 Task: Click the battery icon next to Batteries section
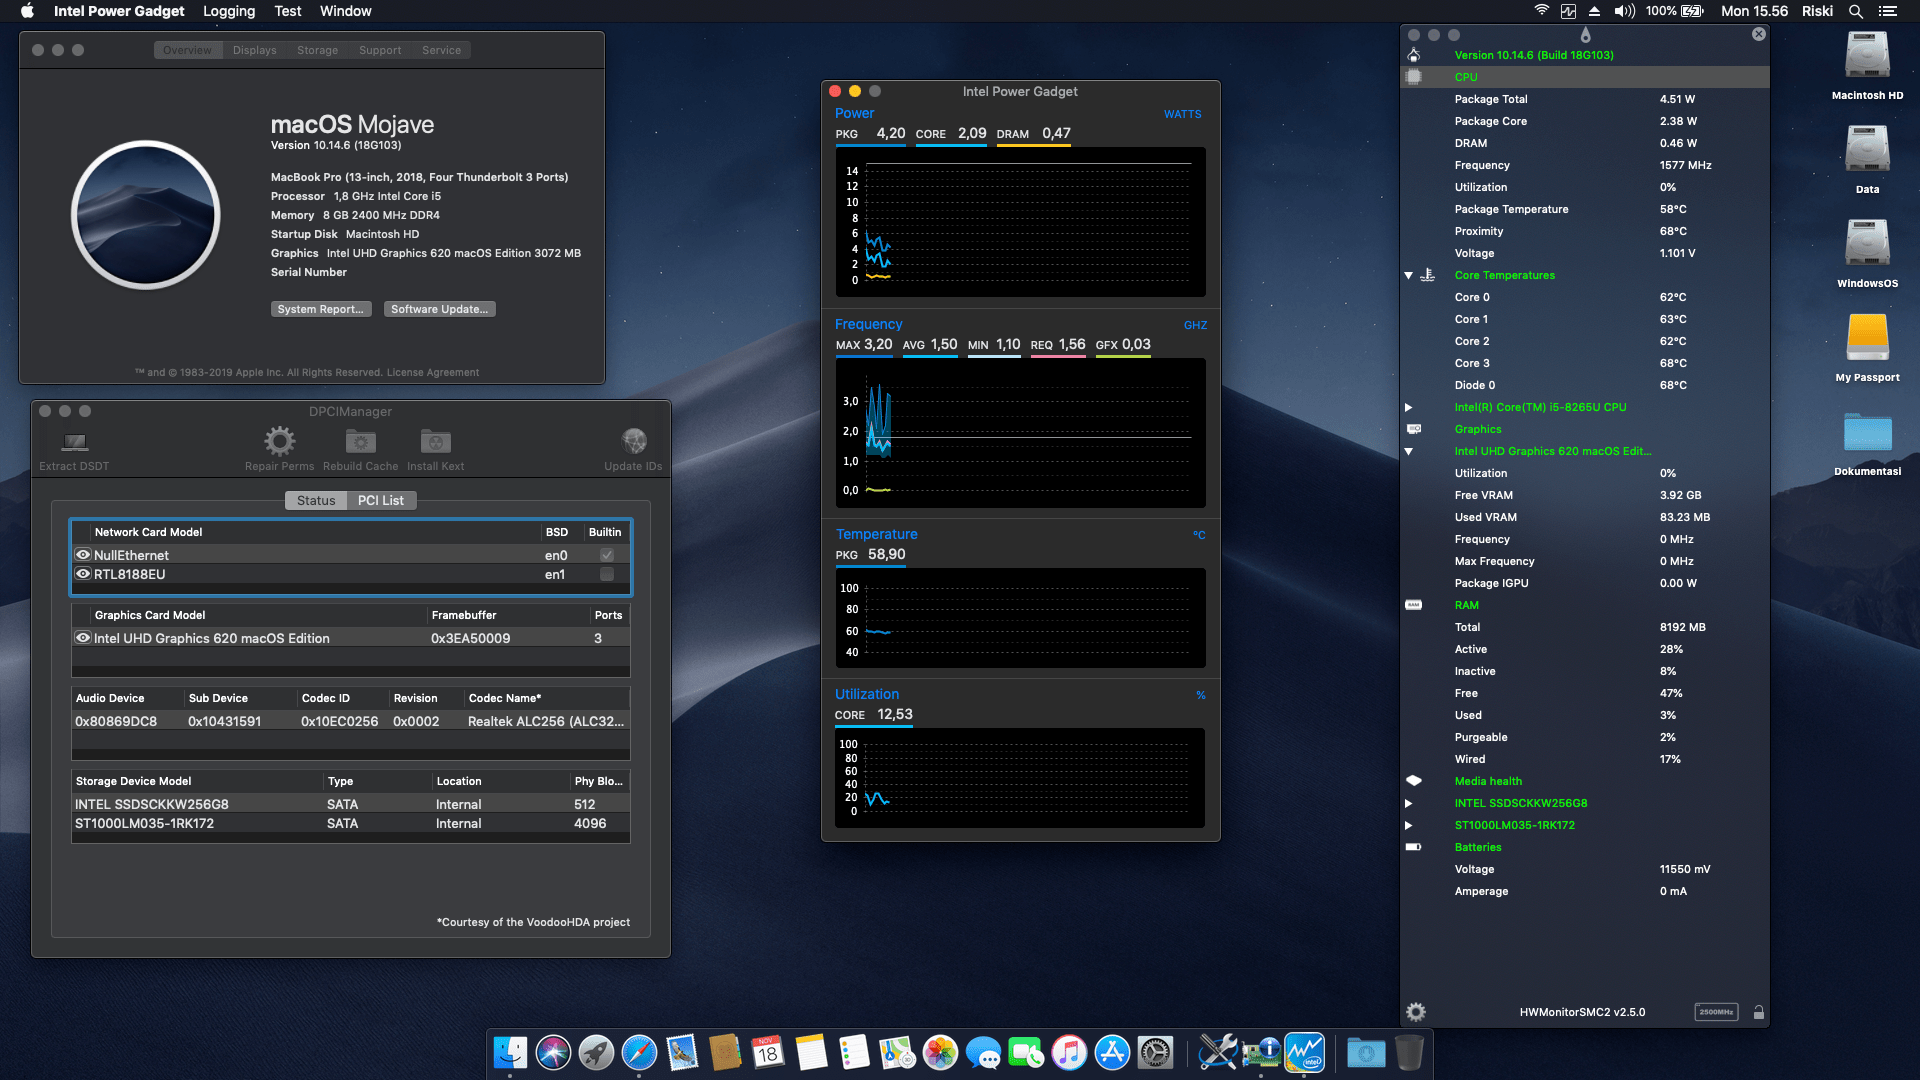1414,847
